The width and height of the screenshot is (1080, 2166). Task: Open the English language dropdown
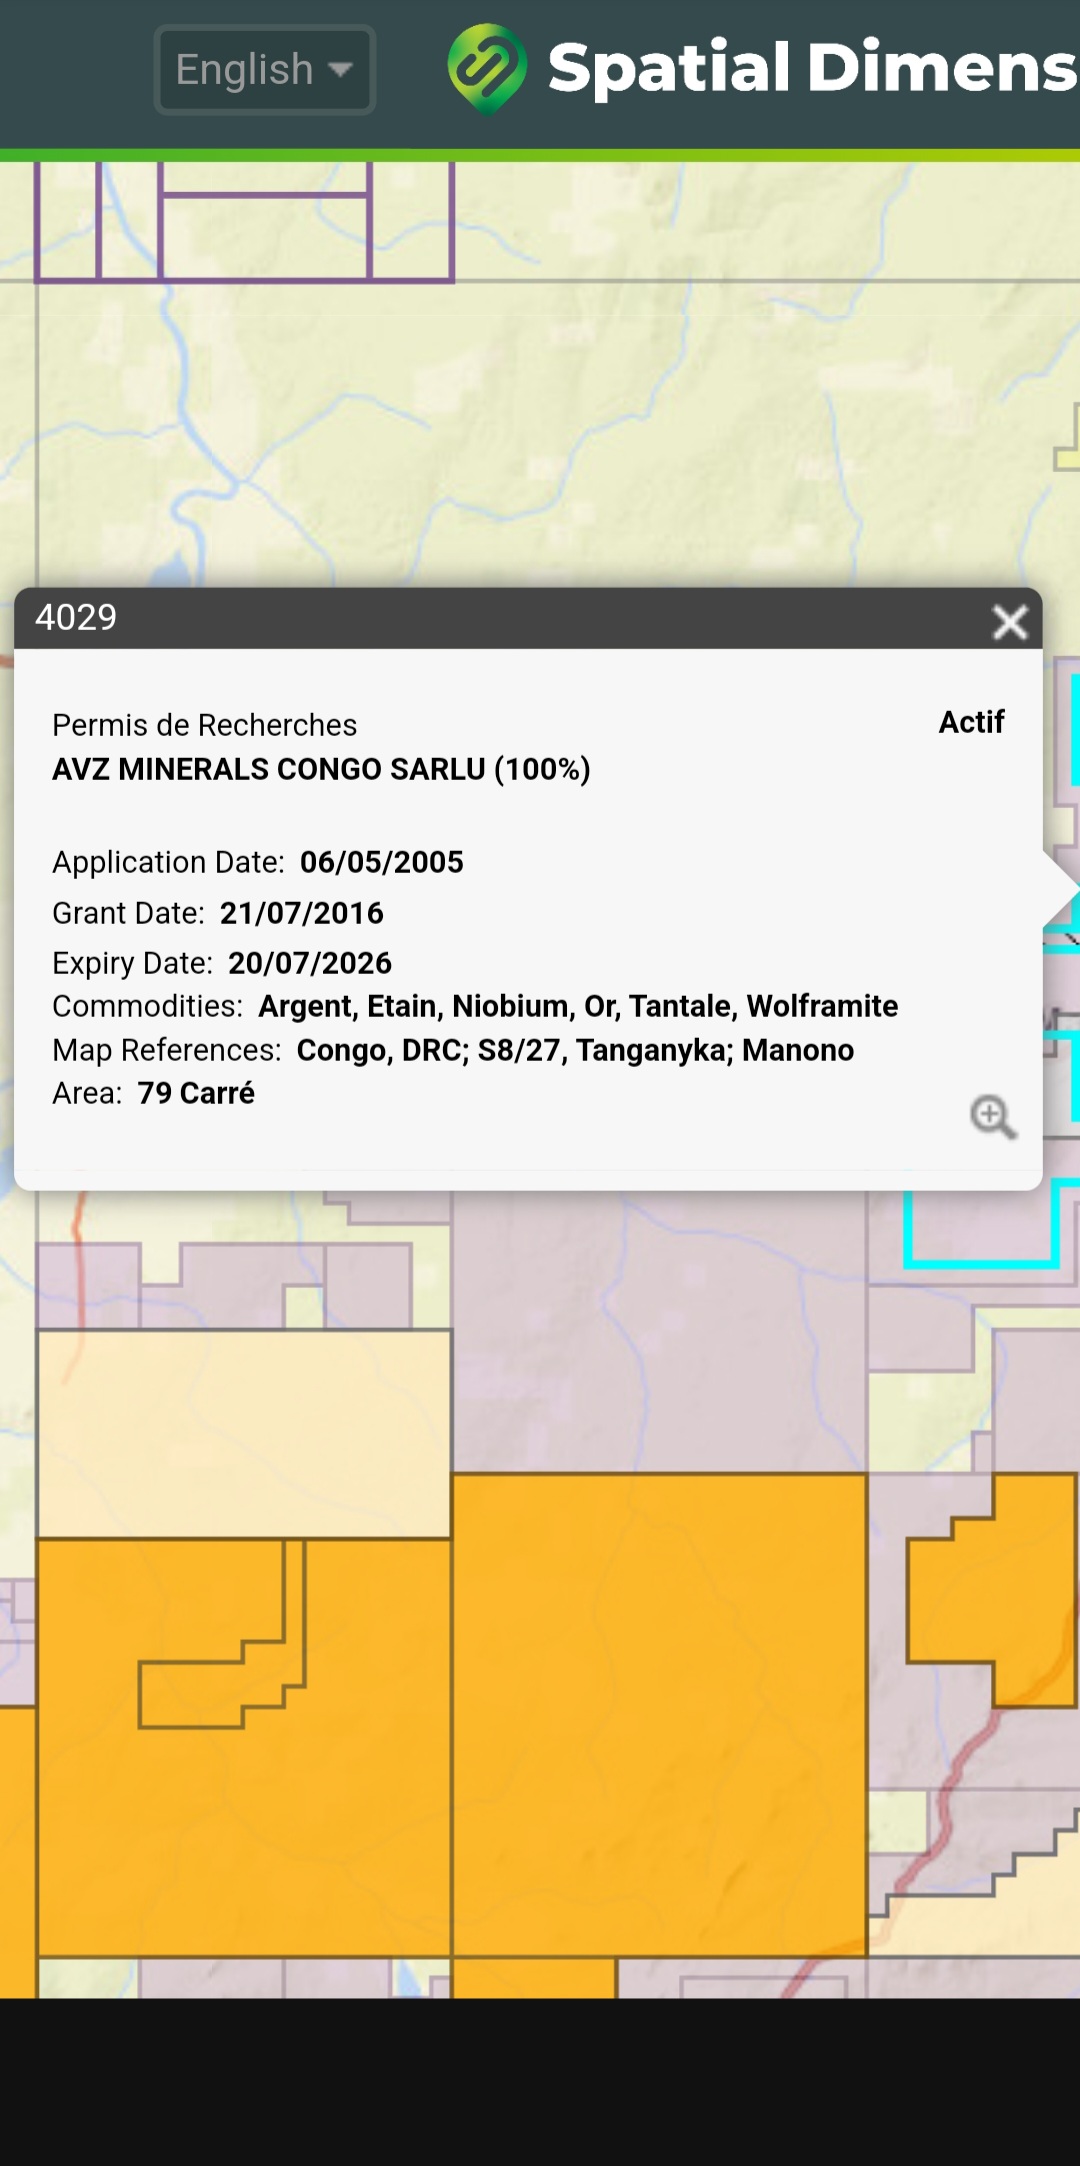pos(265,70)
